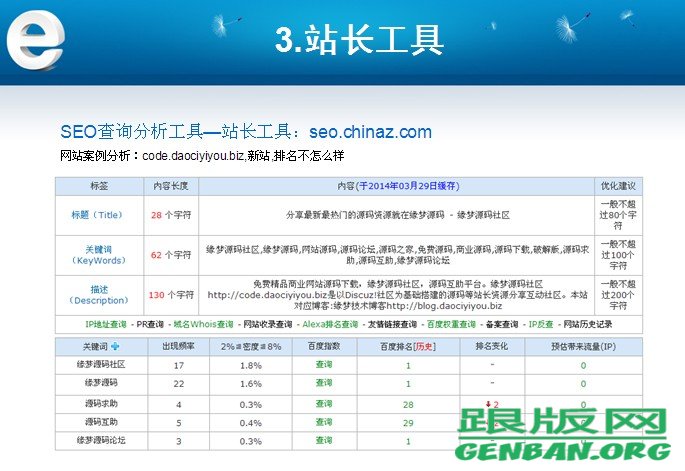Open the 百度权重查询 link

coord(451,324)
